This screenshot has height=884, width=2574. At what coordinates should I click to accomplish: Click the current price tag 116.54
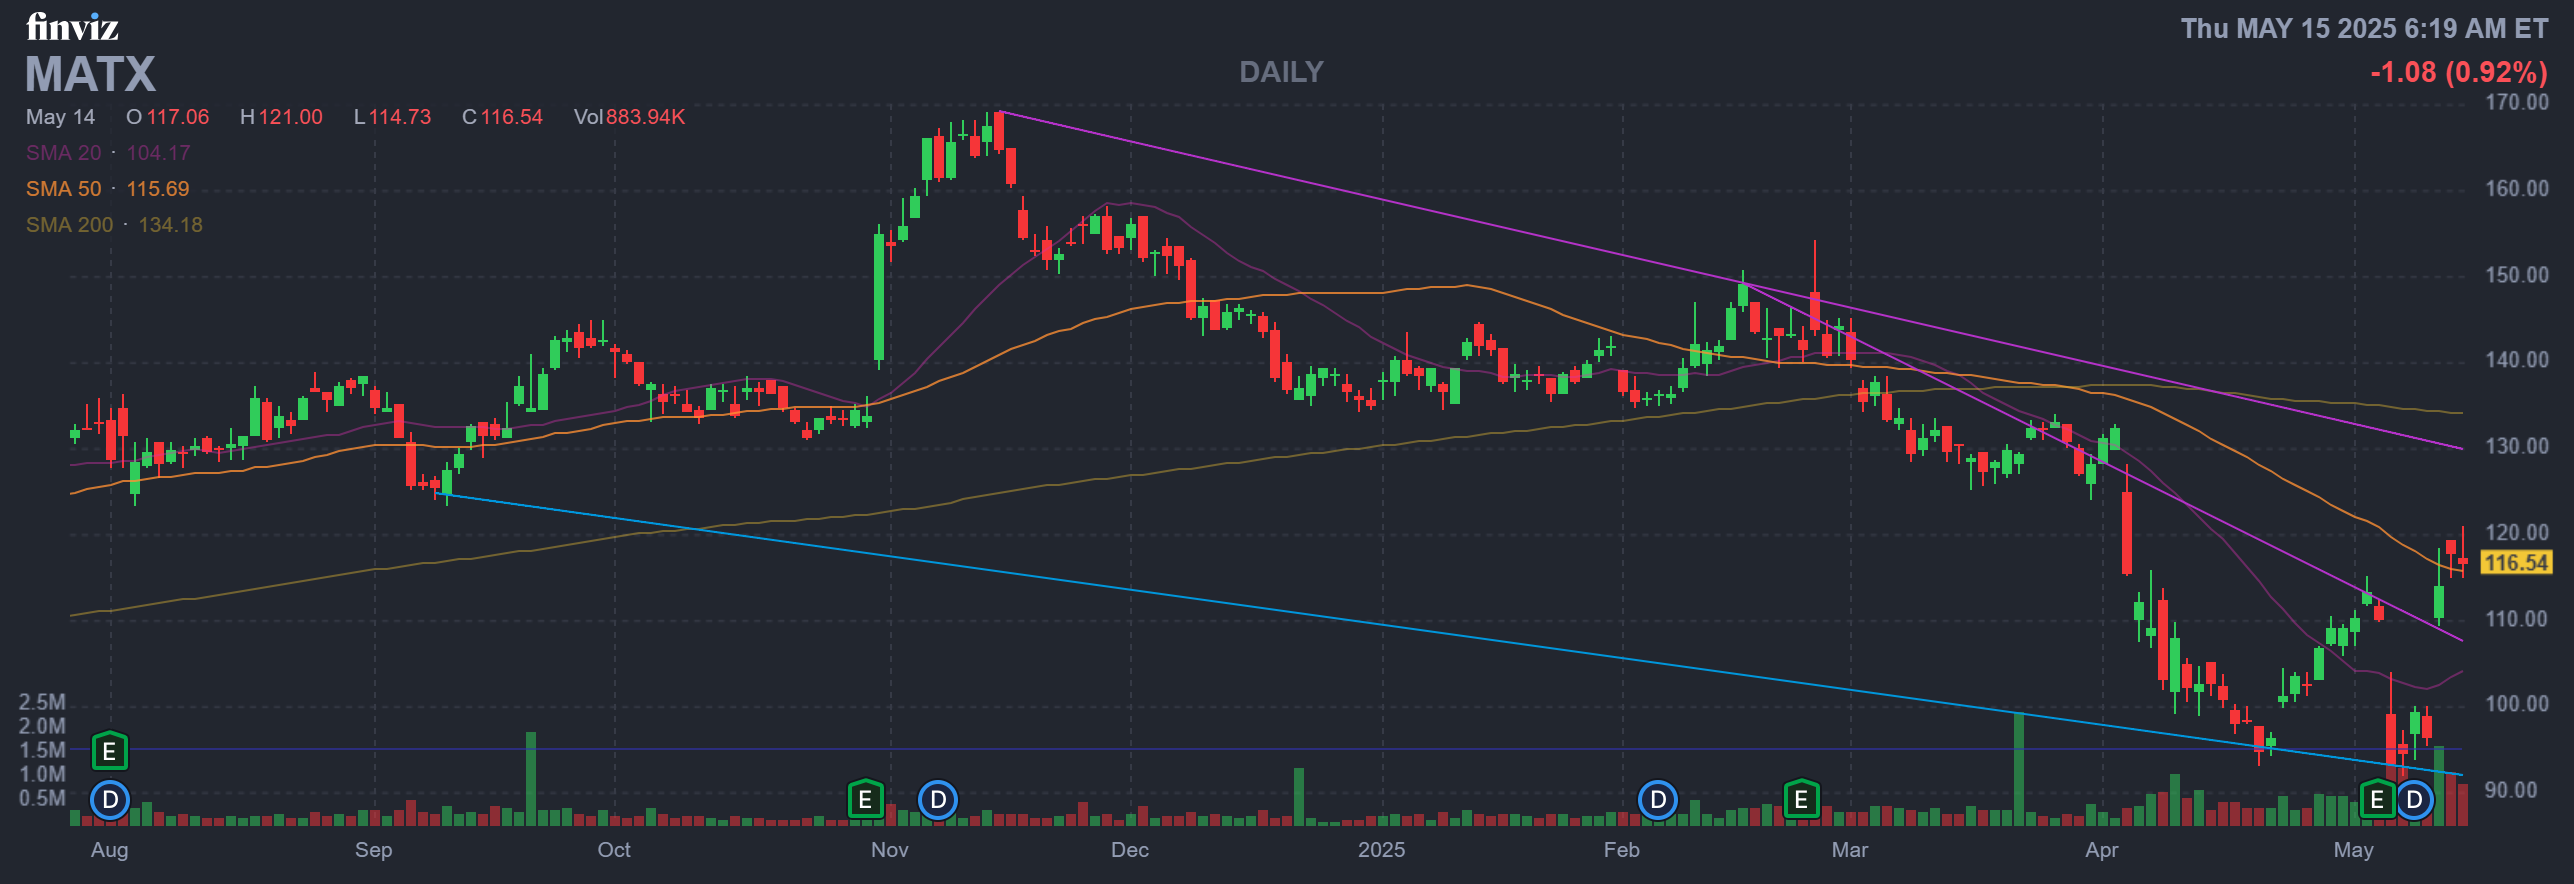coord(2516,563)
